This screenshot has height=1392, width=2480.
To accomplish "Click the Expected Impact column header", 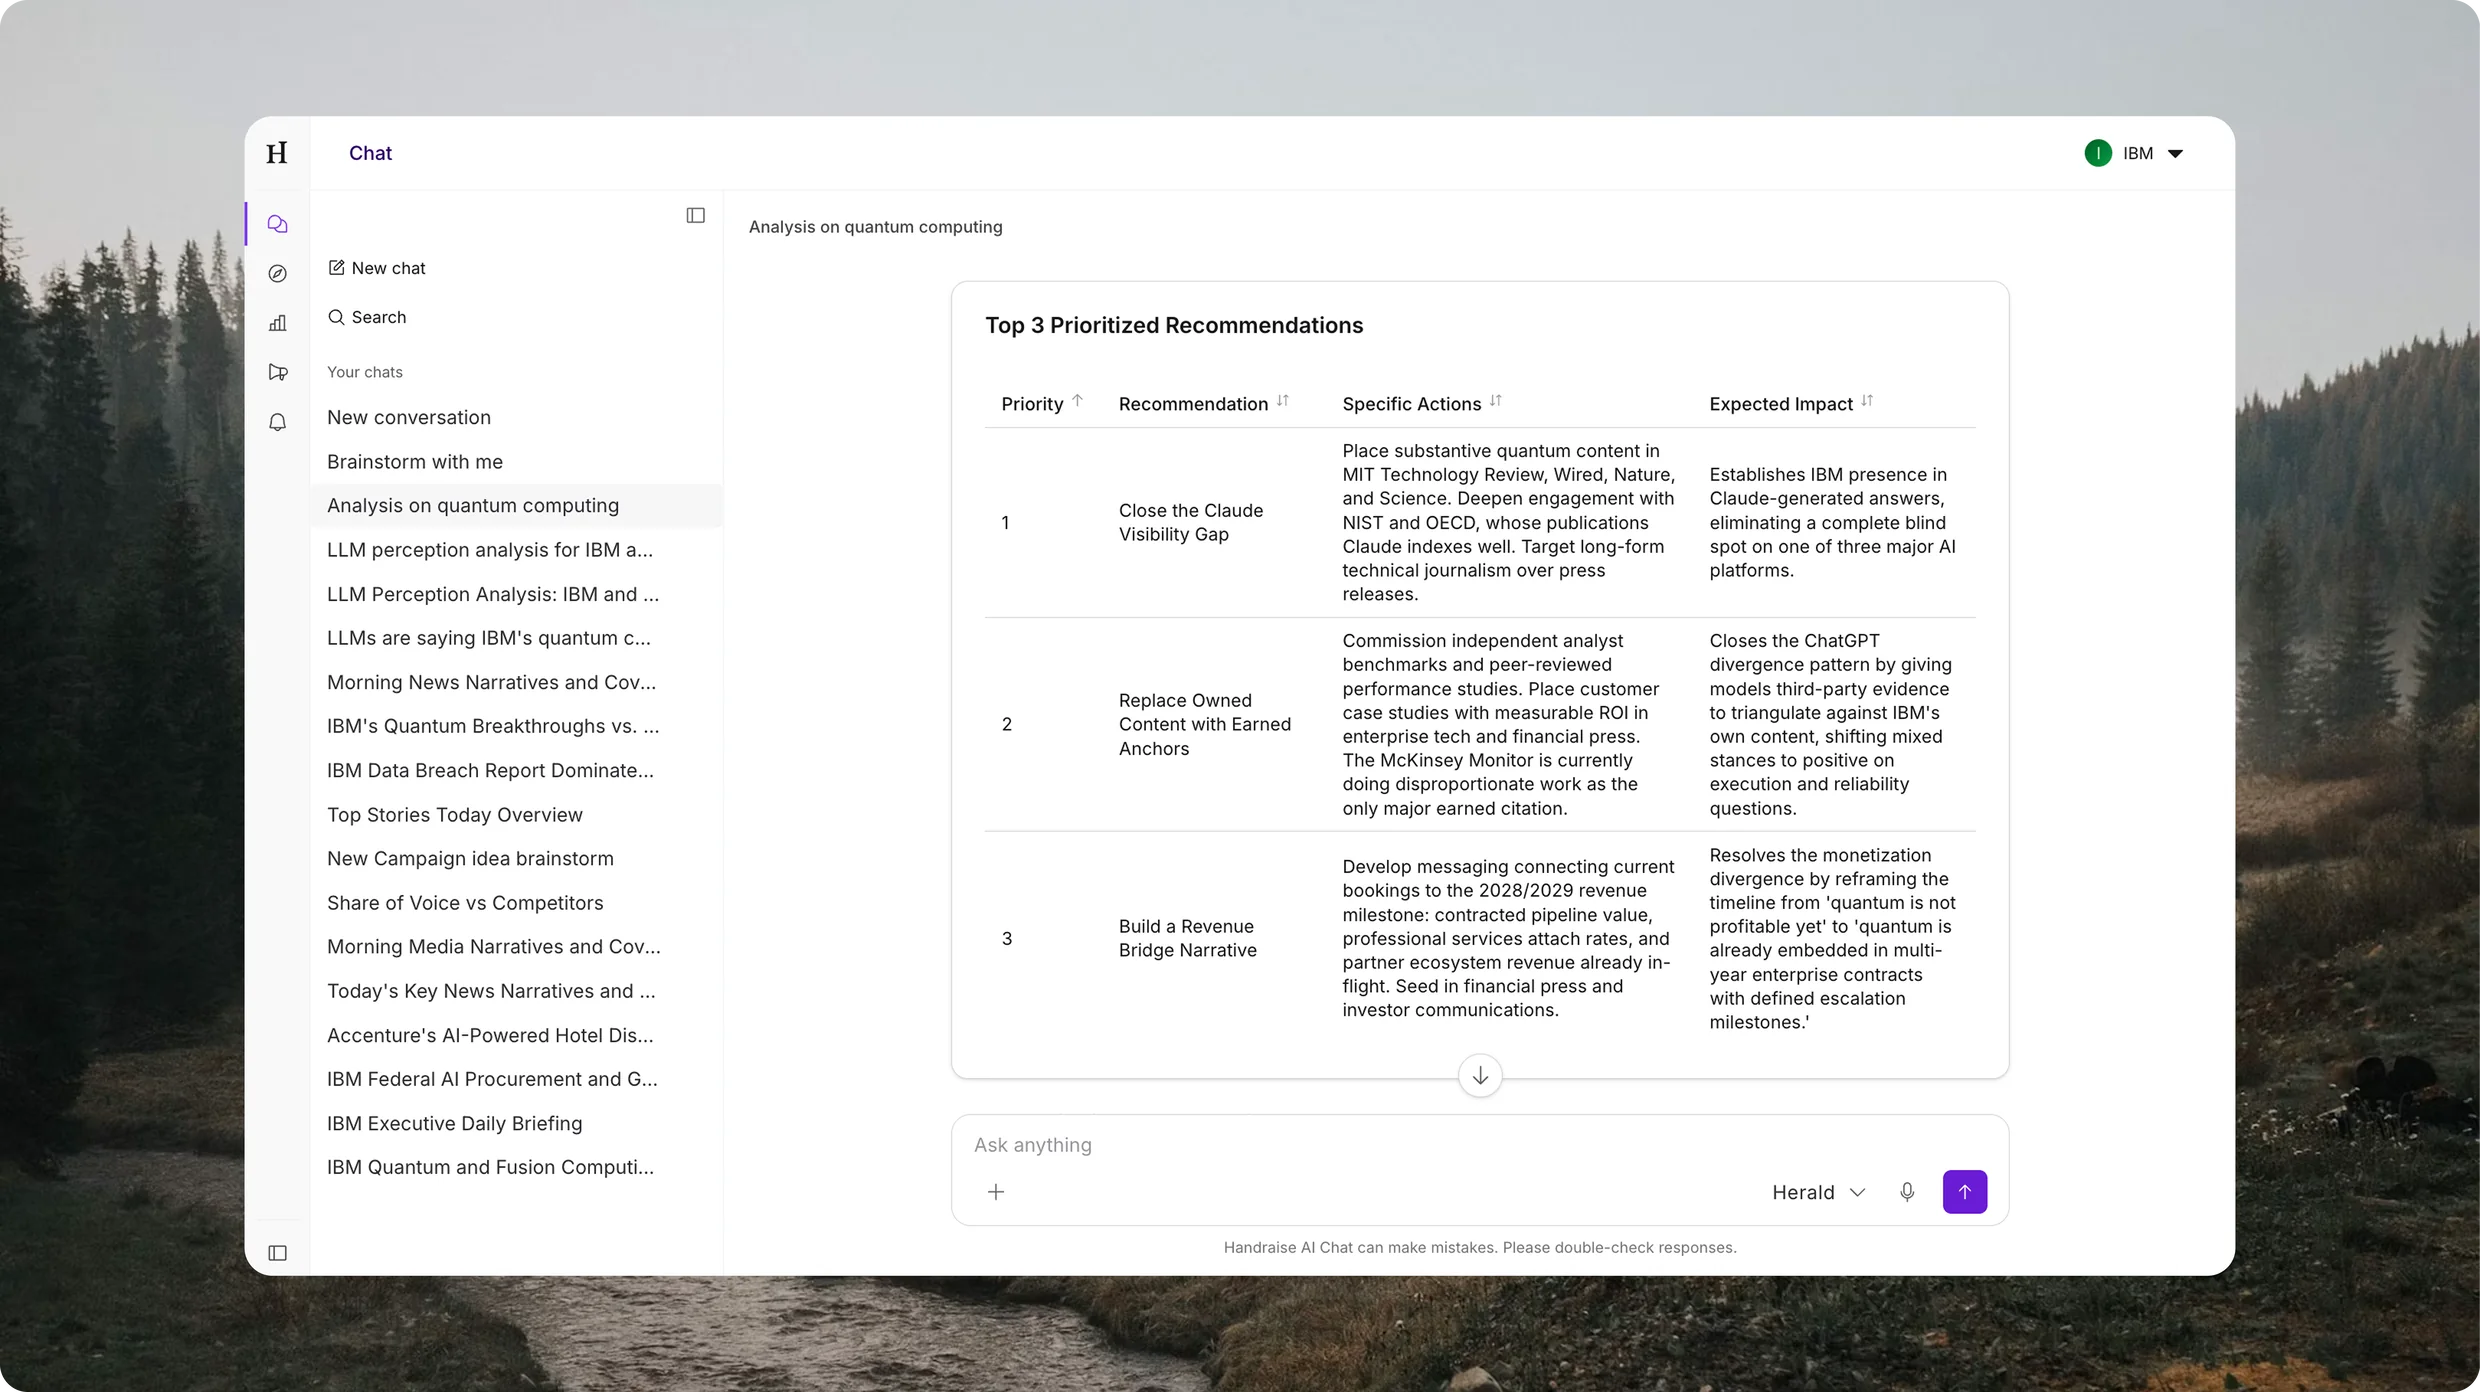I will tap(1781, 403).
